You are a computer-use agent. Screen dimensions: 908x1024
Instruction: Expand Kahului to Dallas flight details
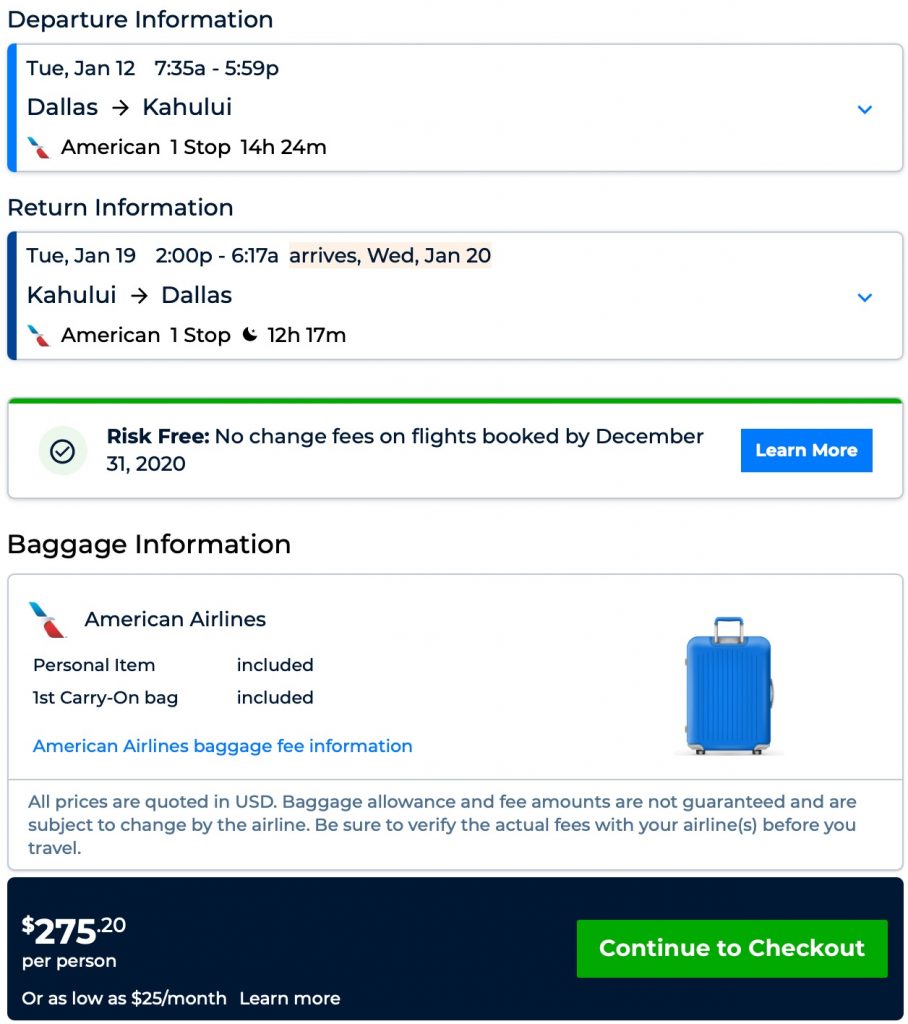click(x=865, y=297)
